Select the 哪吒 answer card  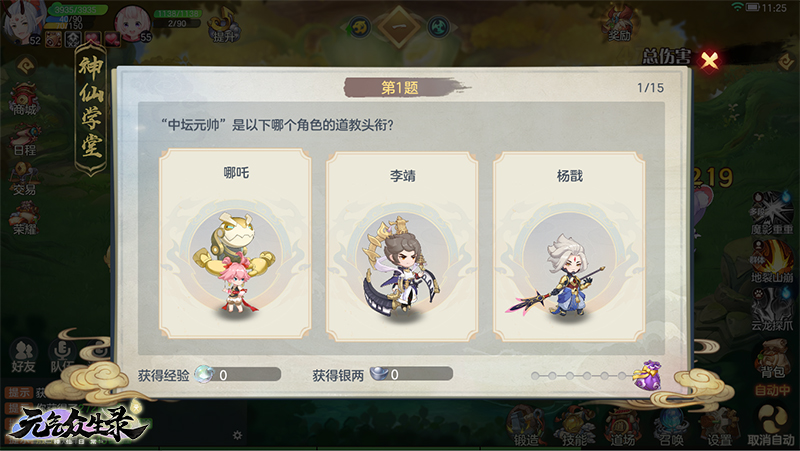235,244
